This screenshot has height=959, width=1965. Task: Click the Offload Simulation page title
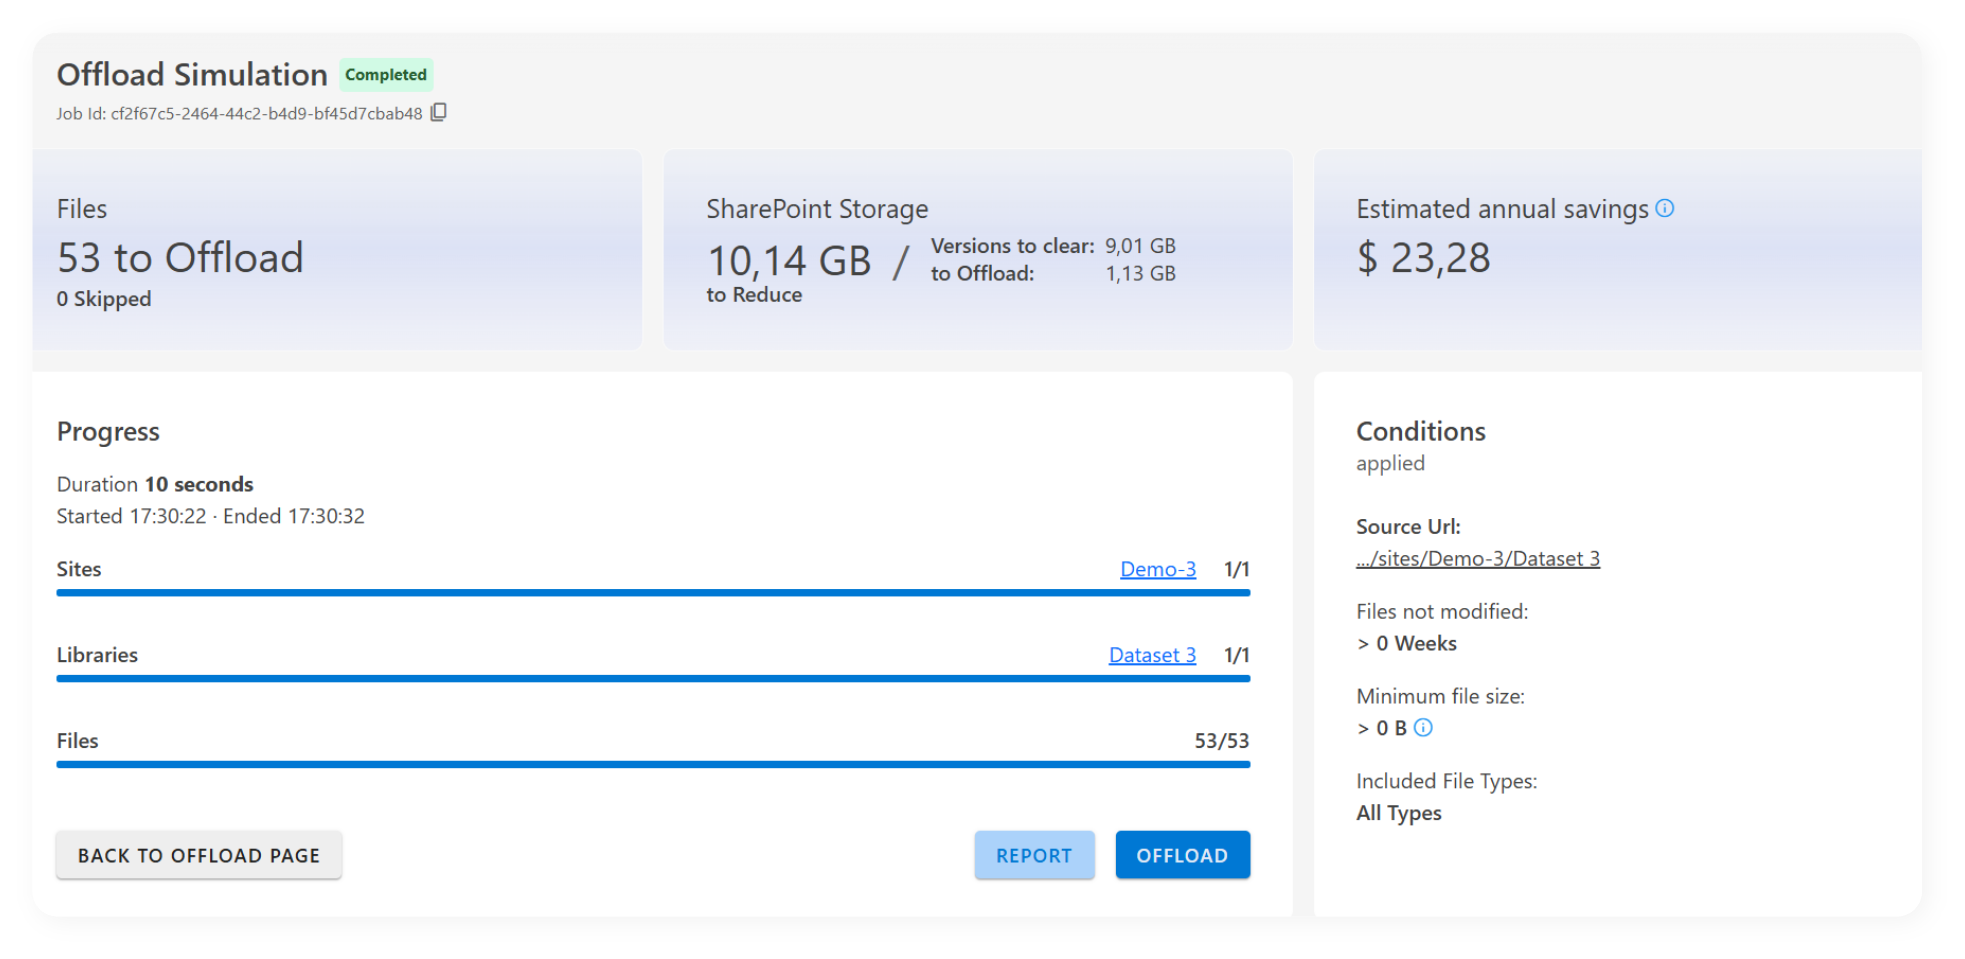[x=192, y=75]
